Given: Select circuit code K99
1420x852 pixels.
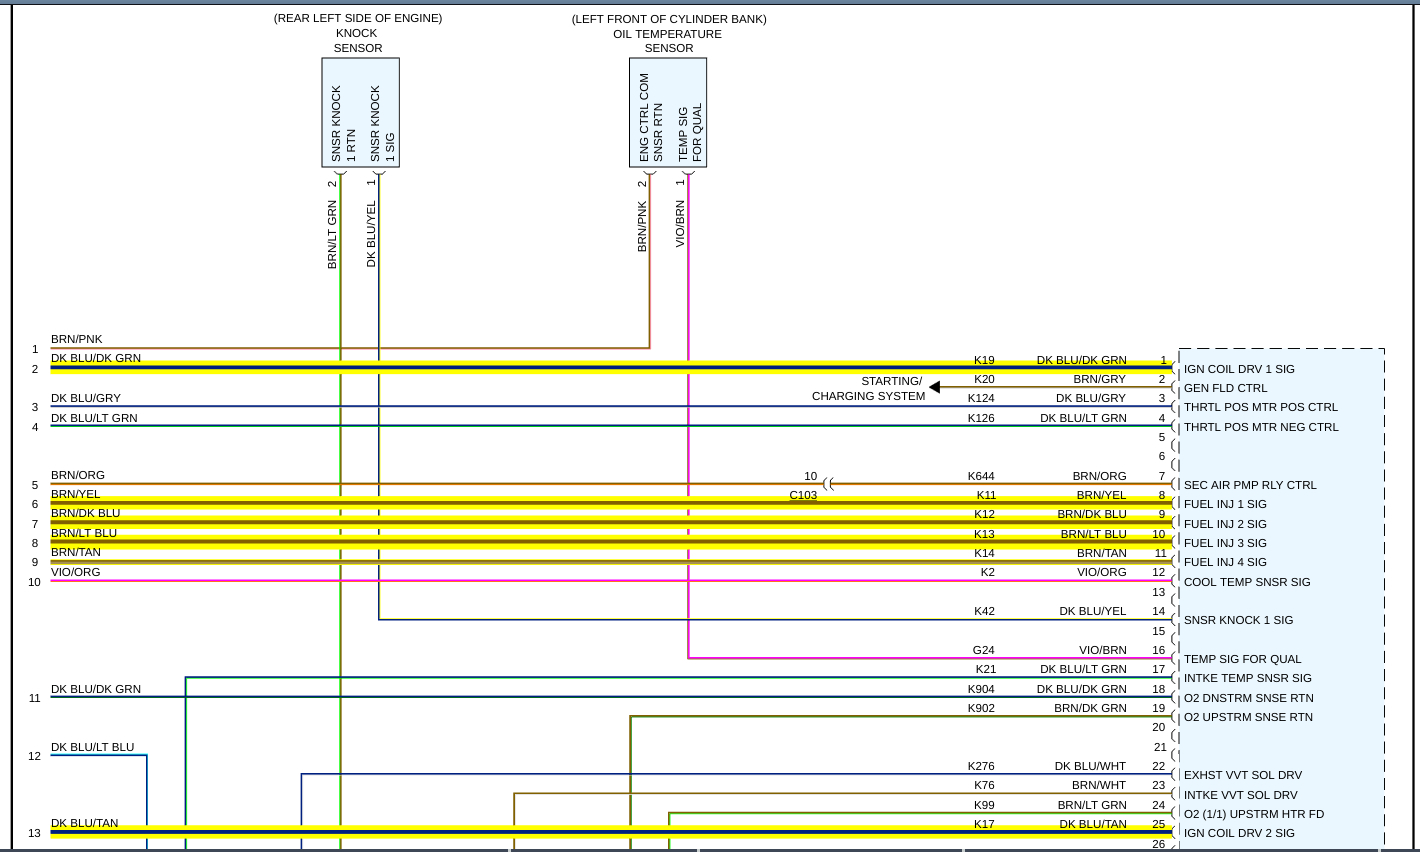Looking at the screenshot, I should coord(984,805).
